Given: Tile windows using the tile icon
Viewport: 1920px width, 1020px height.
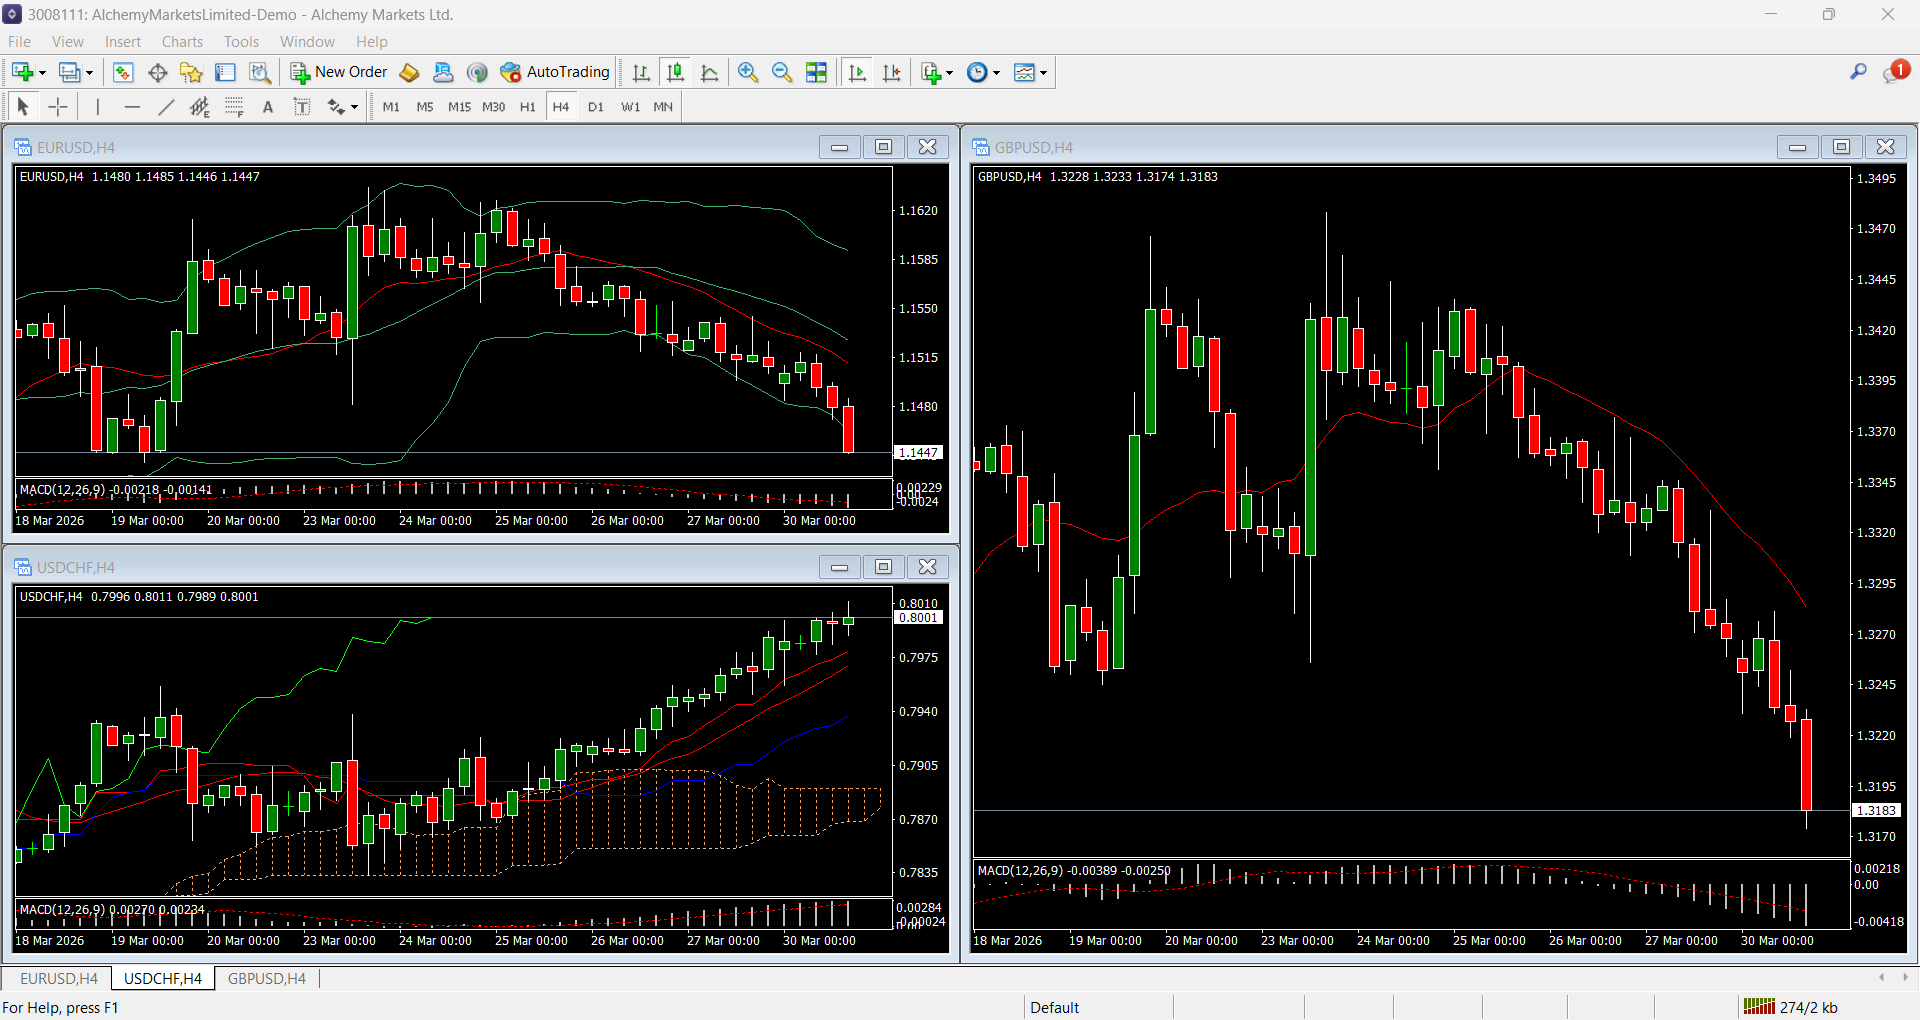Looking at the screenshot, I should (817, 72).
